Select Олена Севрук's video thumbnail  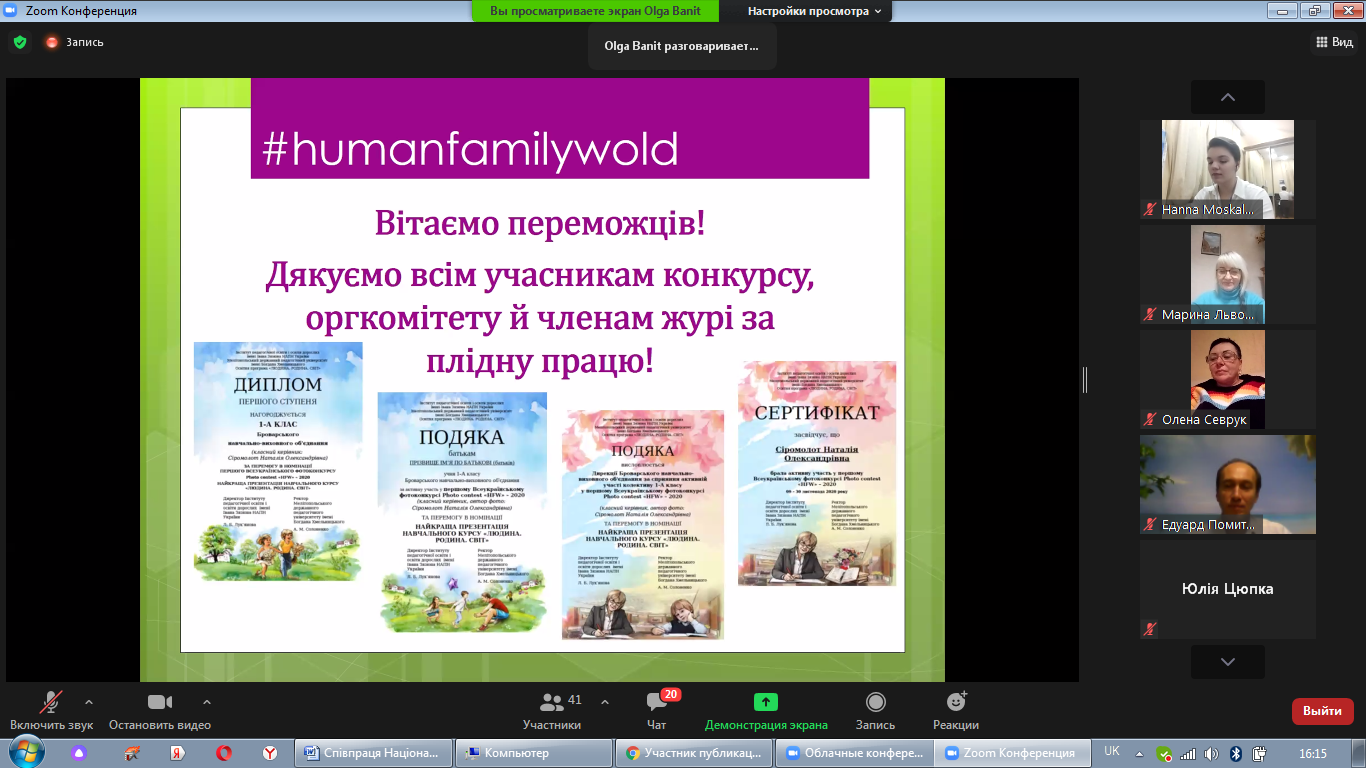pyautogui.click(x=1227, y=379)
